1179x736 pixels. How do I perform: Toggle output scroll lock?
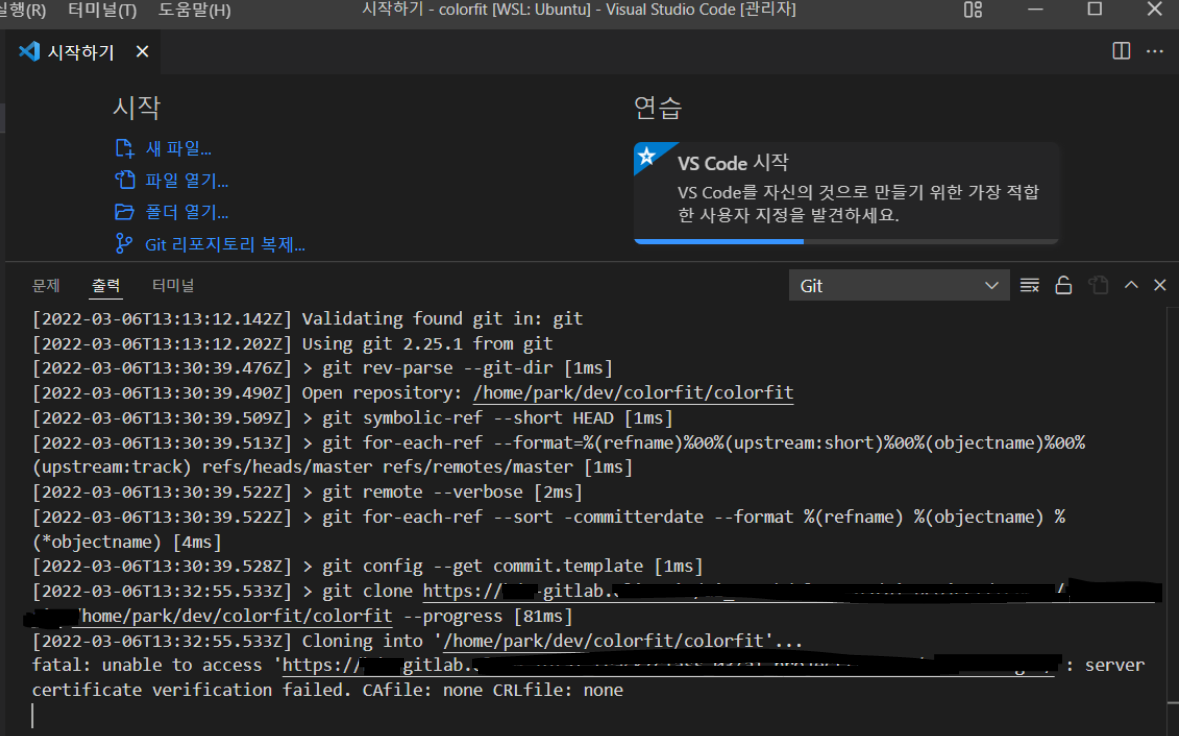click(1063, 286)
